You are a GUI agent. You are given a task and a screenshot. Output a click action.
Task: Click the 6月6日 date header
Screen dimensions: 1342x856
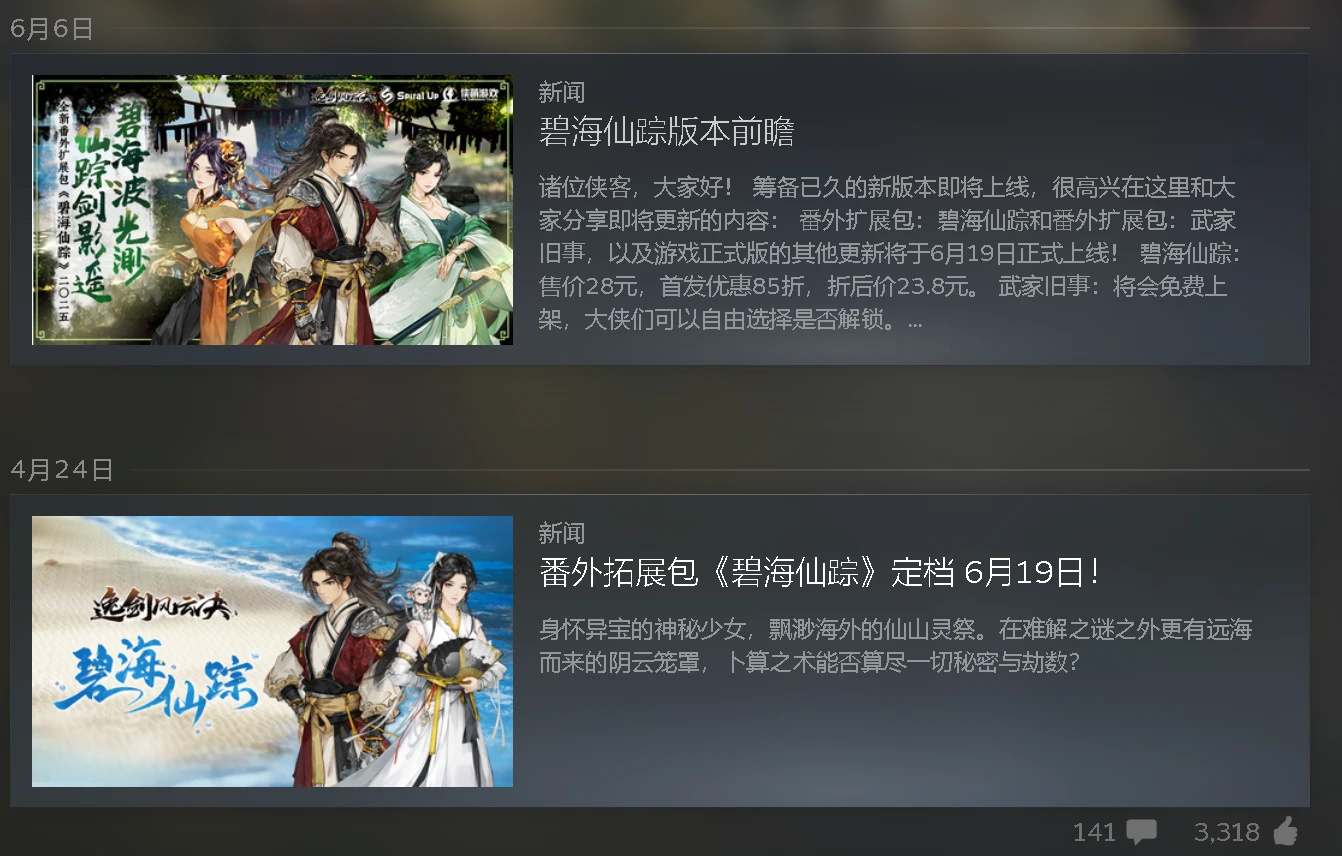tap(52, 29)
